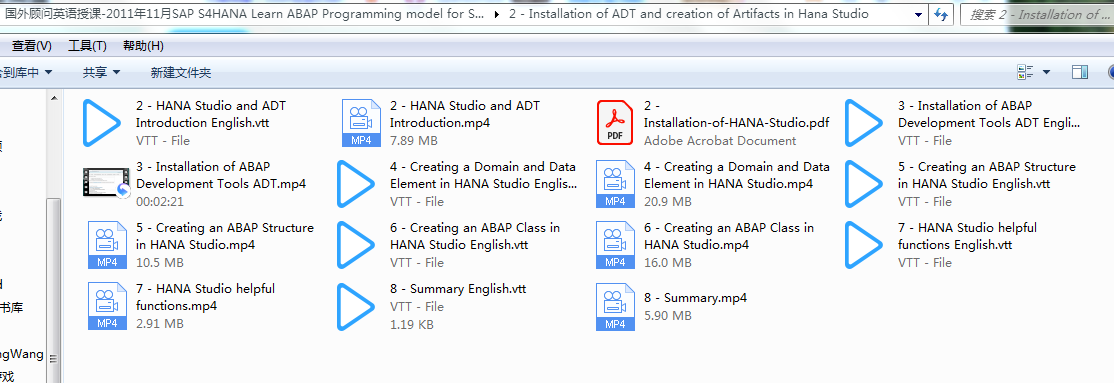Select the '2 - HANA Studio and ADT Introduction.mp4' icon
Screen dimensions: 1114x383
[361, 123]
